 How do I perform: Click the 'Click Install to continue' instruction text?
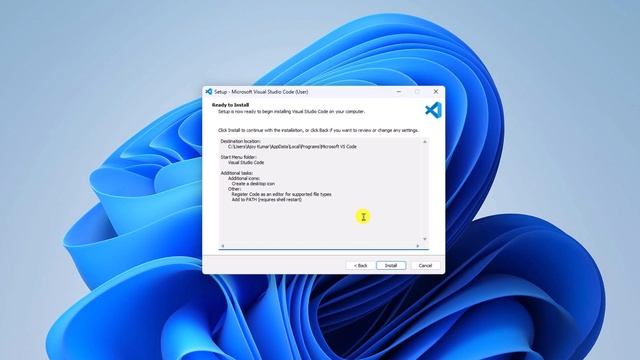(x=318, y=130)
